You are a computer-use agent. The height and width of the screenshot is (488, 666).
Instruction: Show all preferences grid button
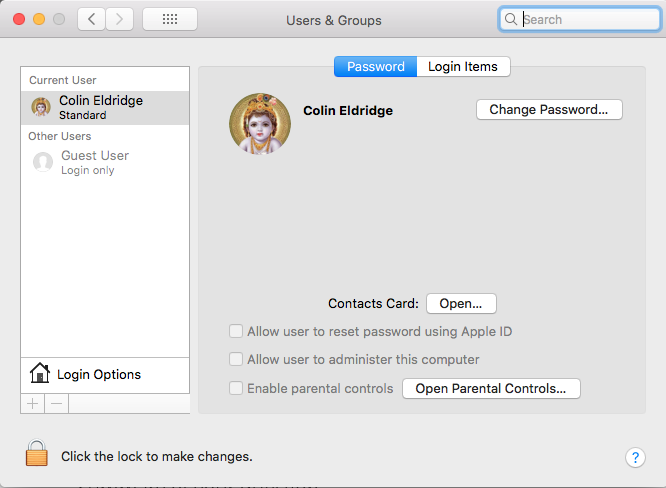click(169, 19)
